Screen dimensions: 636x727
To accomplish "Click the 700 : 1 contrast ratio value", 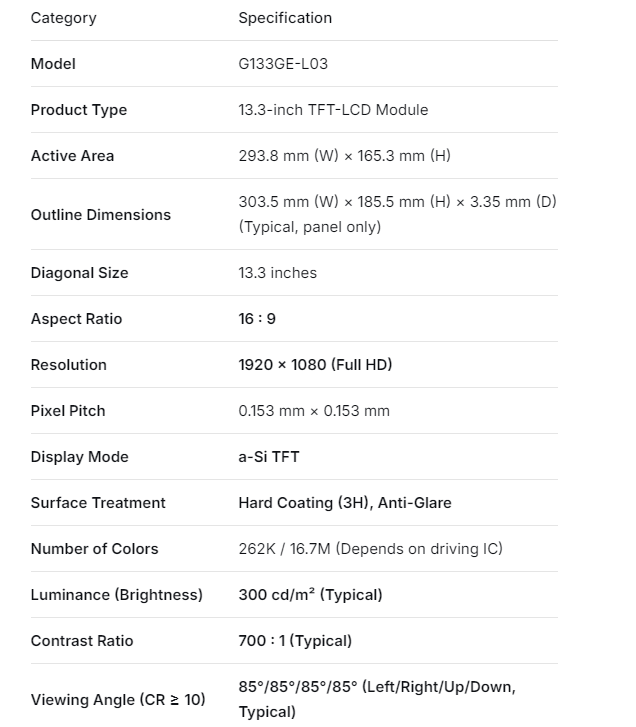I will pyautogui.click(x=295, y=641).
